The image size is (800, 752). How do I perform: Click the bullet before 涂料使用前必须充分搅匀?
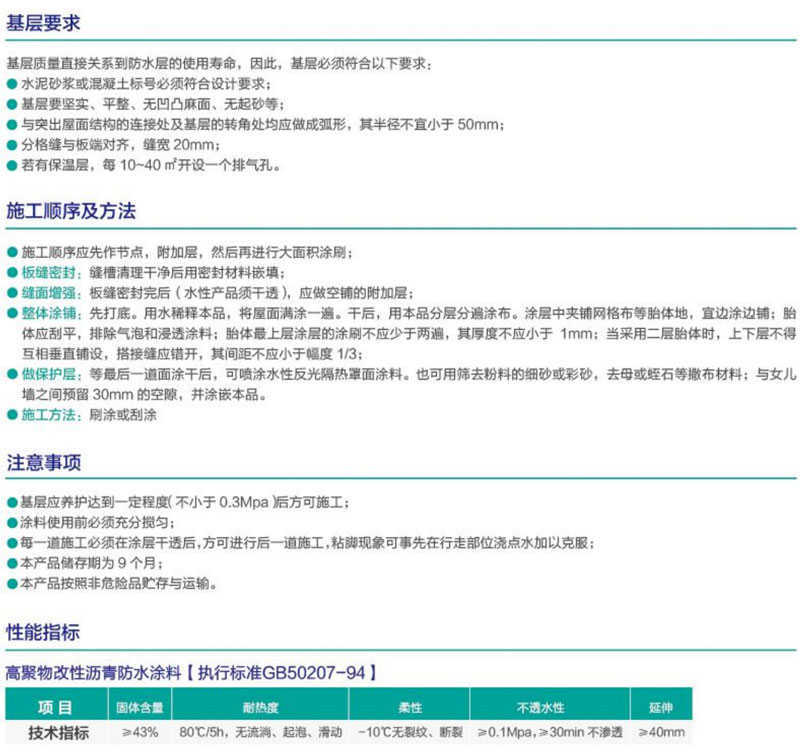click(11, 523)
